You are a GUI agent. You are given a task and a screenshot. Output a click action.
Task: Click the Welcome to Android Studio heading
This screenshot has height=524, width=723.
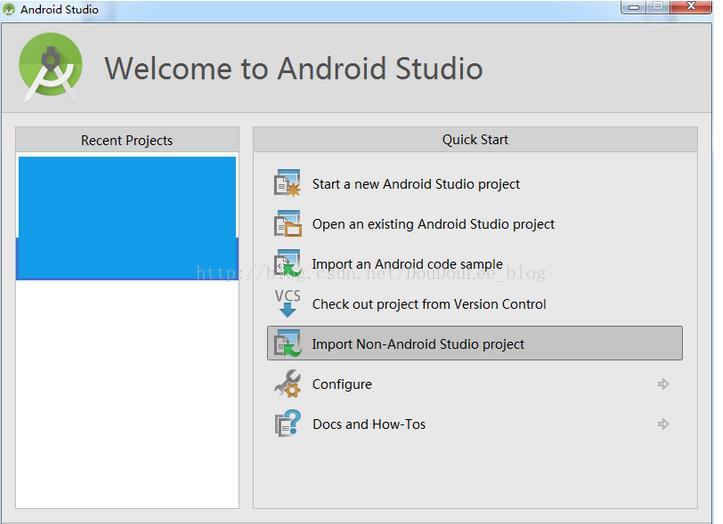[294, 69]
